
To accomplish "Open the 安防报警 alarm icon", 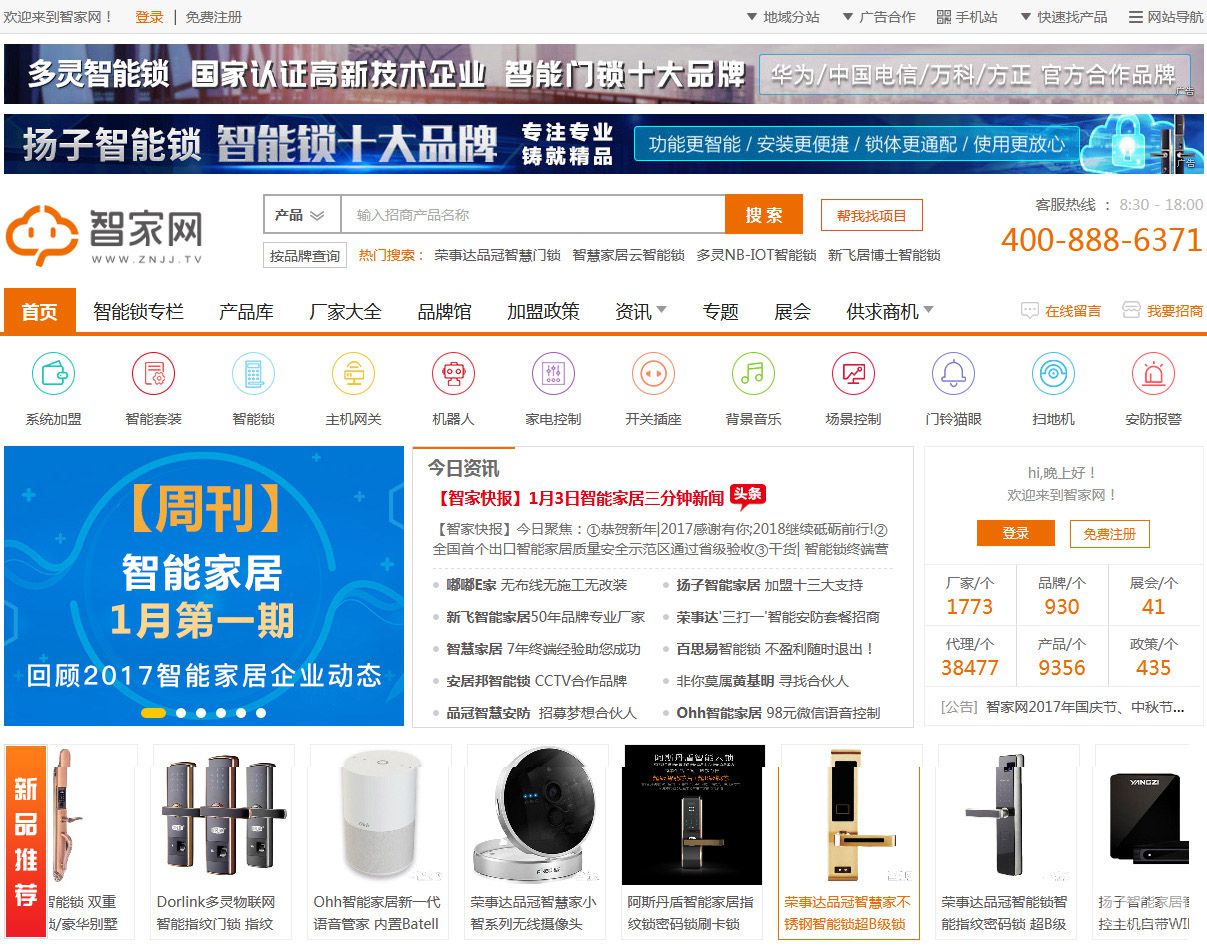I will pos(1154,374).
